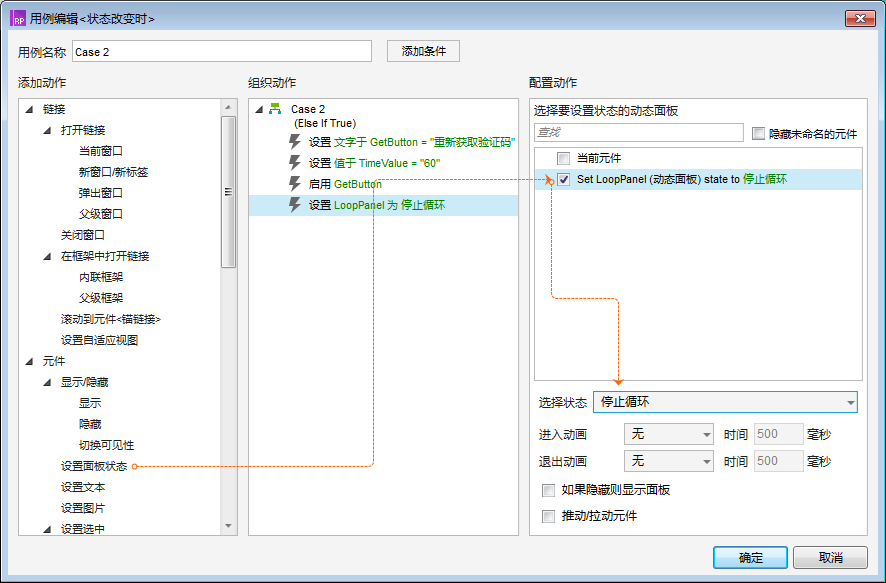Click scroll-down arrow in 添加动作 list
The width and height of the screenshot is (886, 583).
(x=228, y=525)
